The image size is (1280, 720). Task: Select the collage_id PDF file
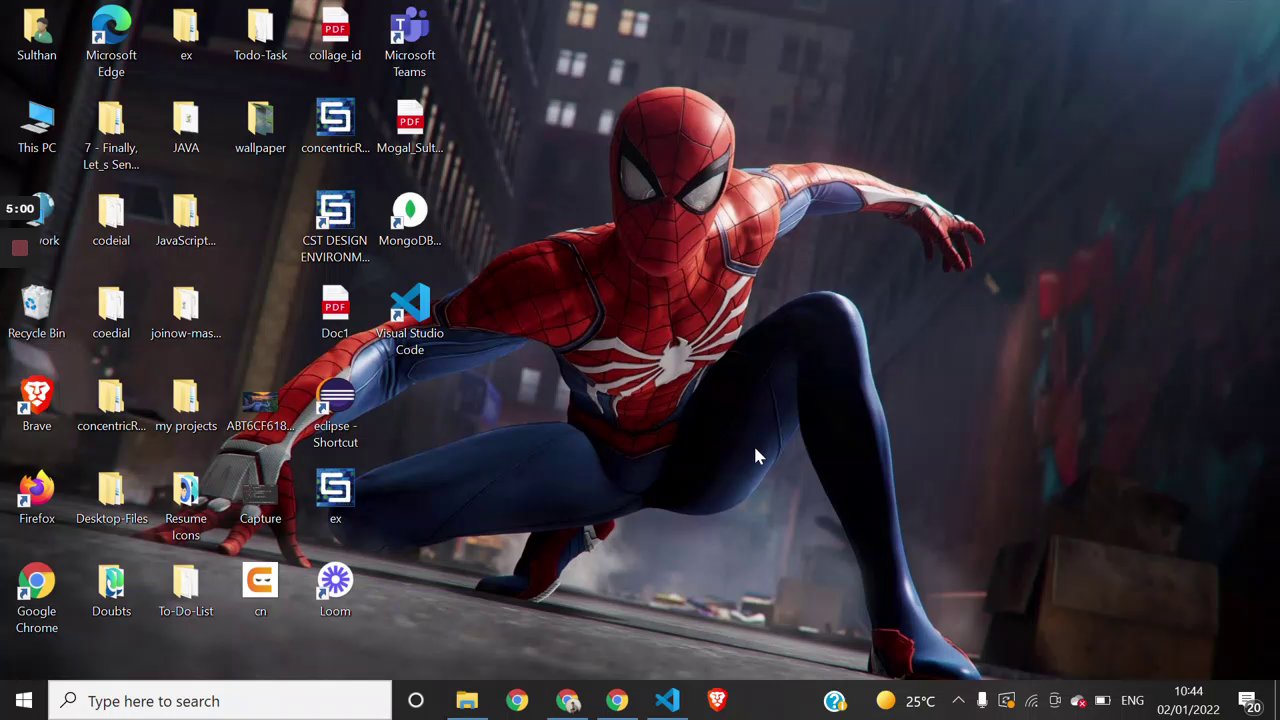pyautogui.click(x=335, y=36)
